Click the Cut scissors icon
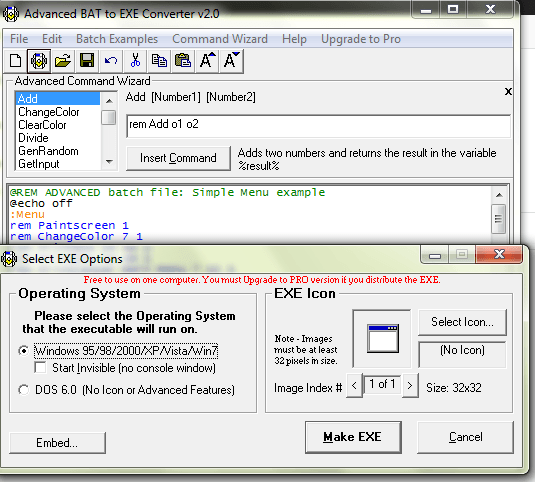 135,61
